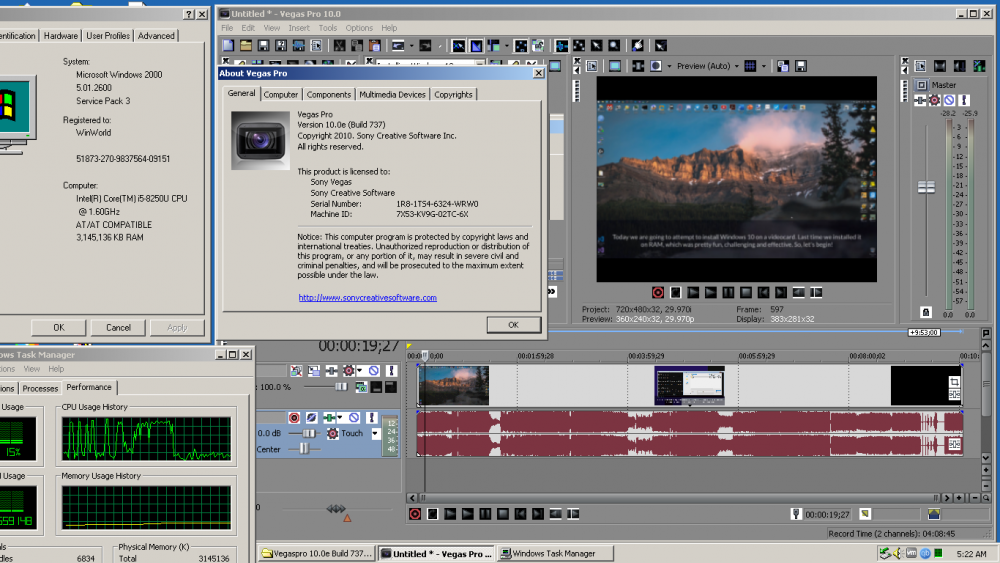Click the video preview on external monitor icon

(x=614, y=66)
